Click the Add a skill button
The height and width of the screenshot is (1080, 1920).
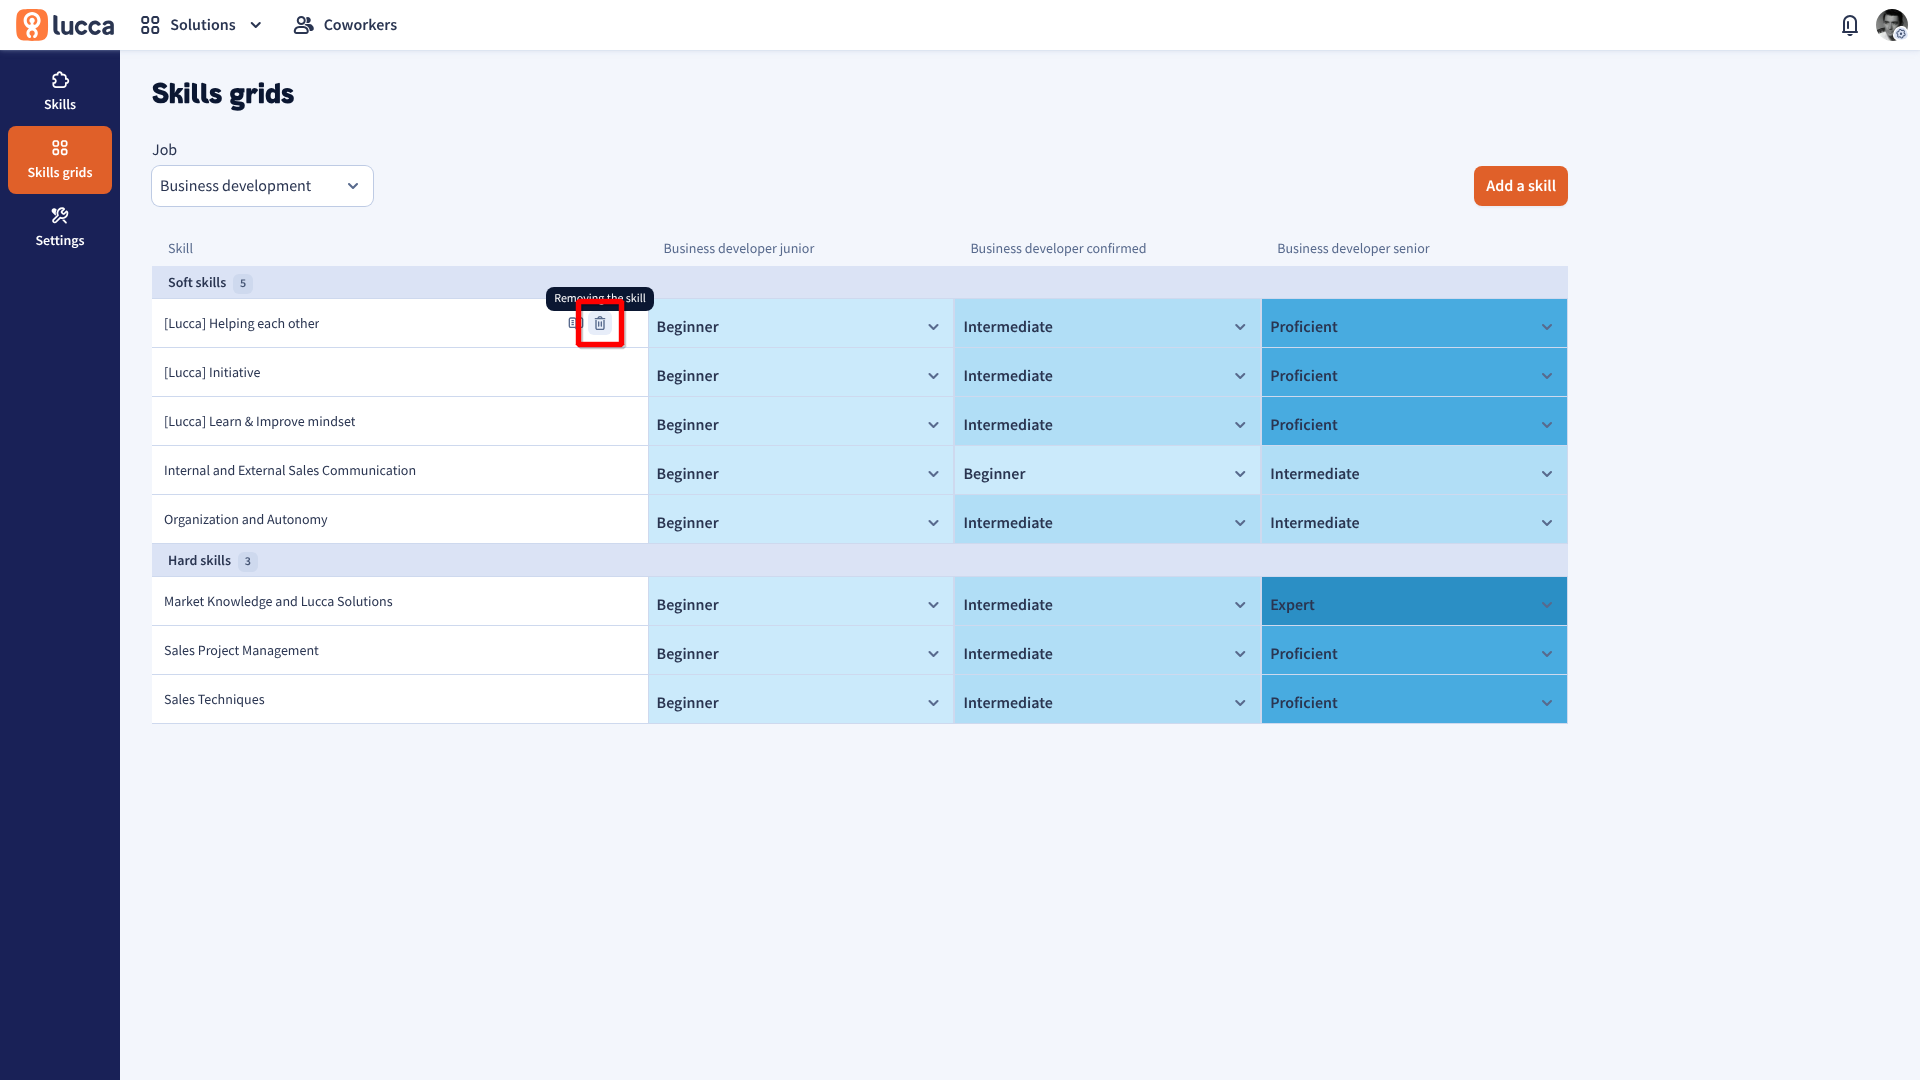[x=1520, y=186]
